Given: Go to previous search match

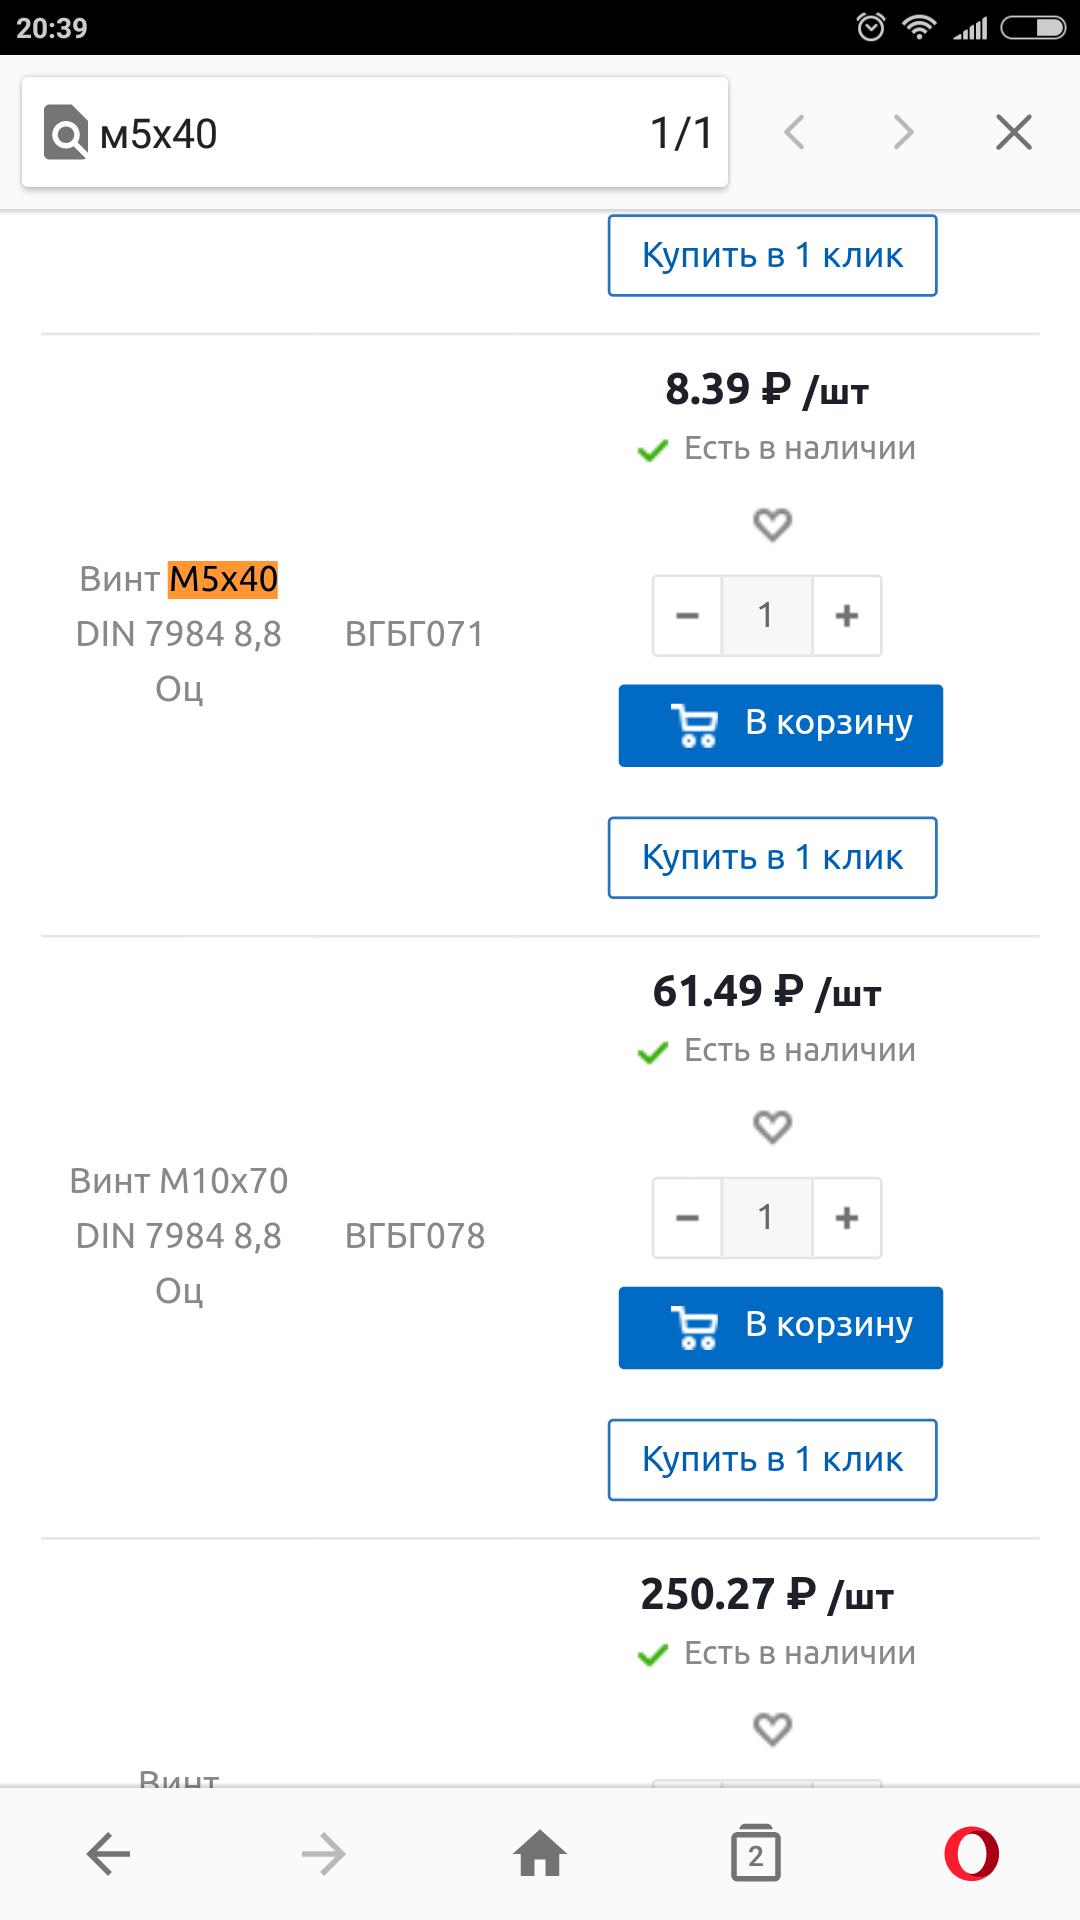Looking at the screenshot, I should (795, 132).
